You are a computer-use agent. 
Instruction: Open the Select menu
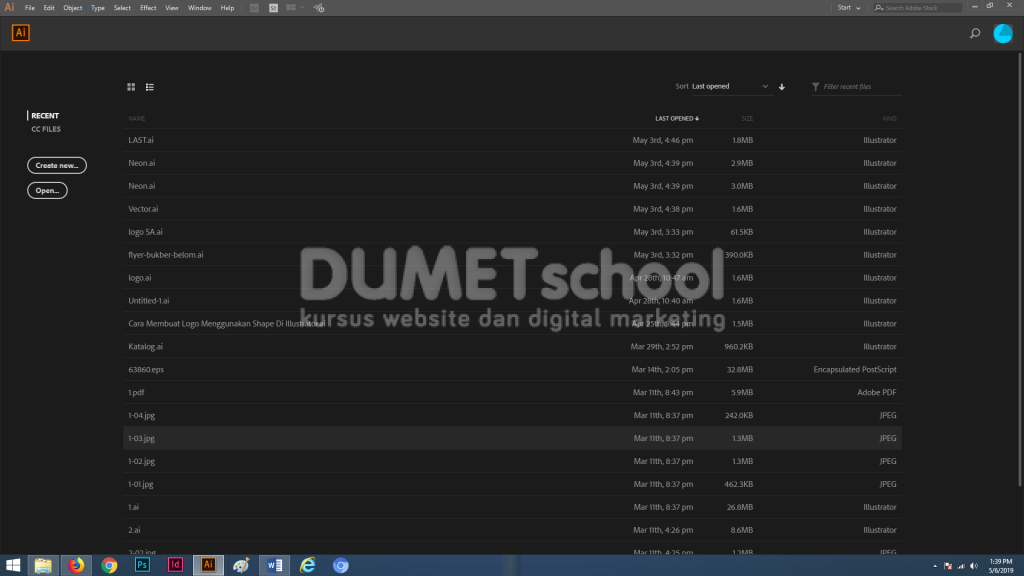(122, 8)
